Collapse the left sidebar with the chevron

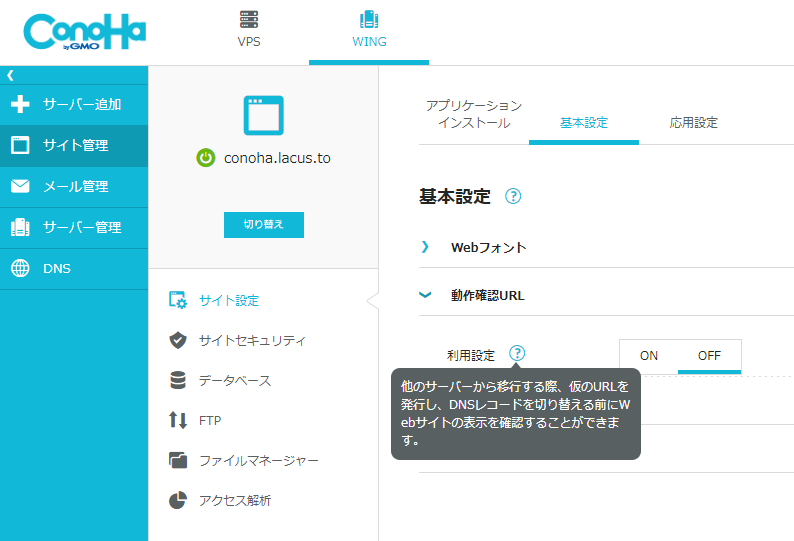pyautogui.click(x=10, y=75)
